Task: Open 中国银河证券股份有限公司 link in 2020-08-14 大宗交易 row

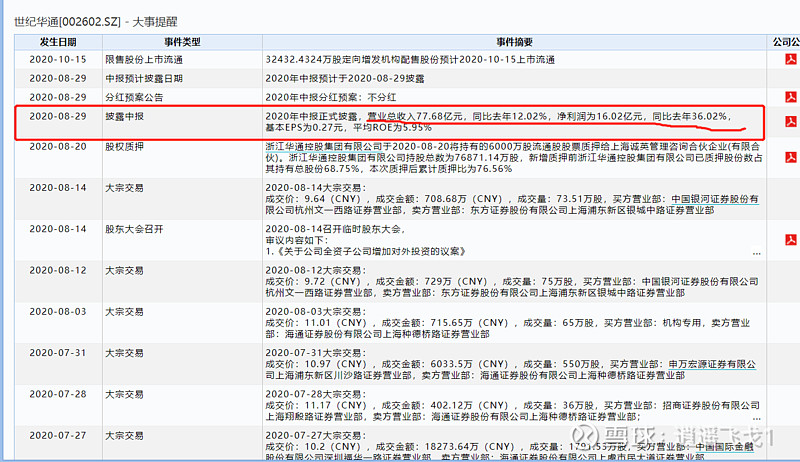Action: pos(715,199)
